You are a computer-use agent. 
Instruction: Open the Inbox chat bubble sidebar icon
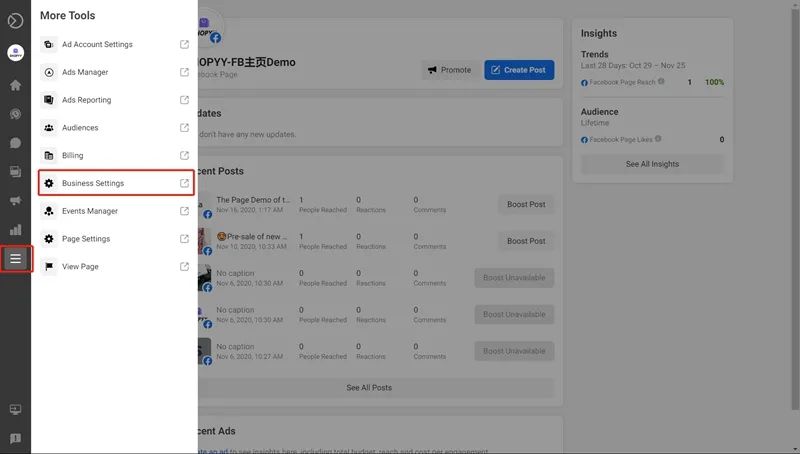[15, 143]
